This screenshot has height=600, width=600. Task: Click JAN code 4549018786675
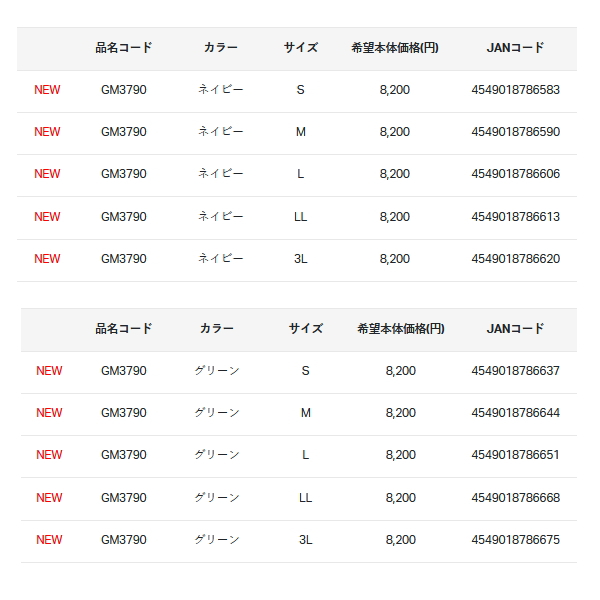coord(515,540)
